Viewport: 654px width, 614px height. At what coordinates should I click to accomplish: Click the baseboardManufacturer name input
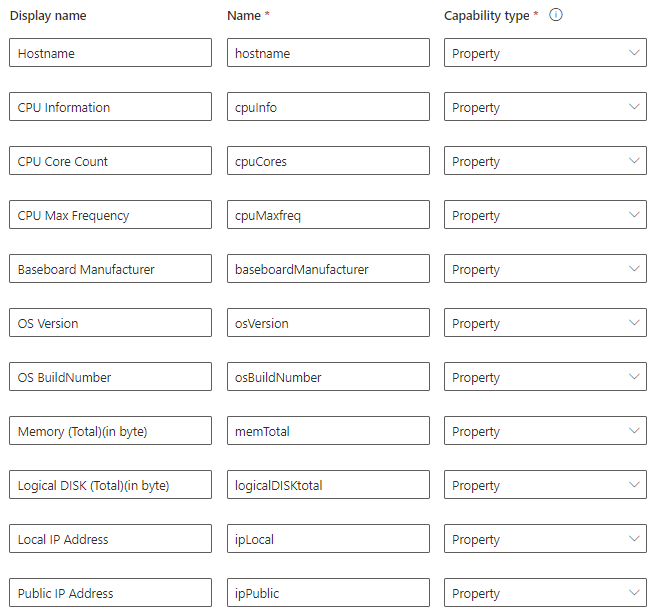[328, 269]
